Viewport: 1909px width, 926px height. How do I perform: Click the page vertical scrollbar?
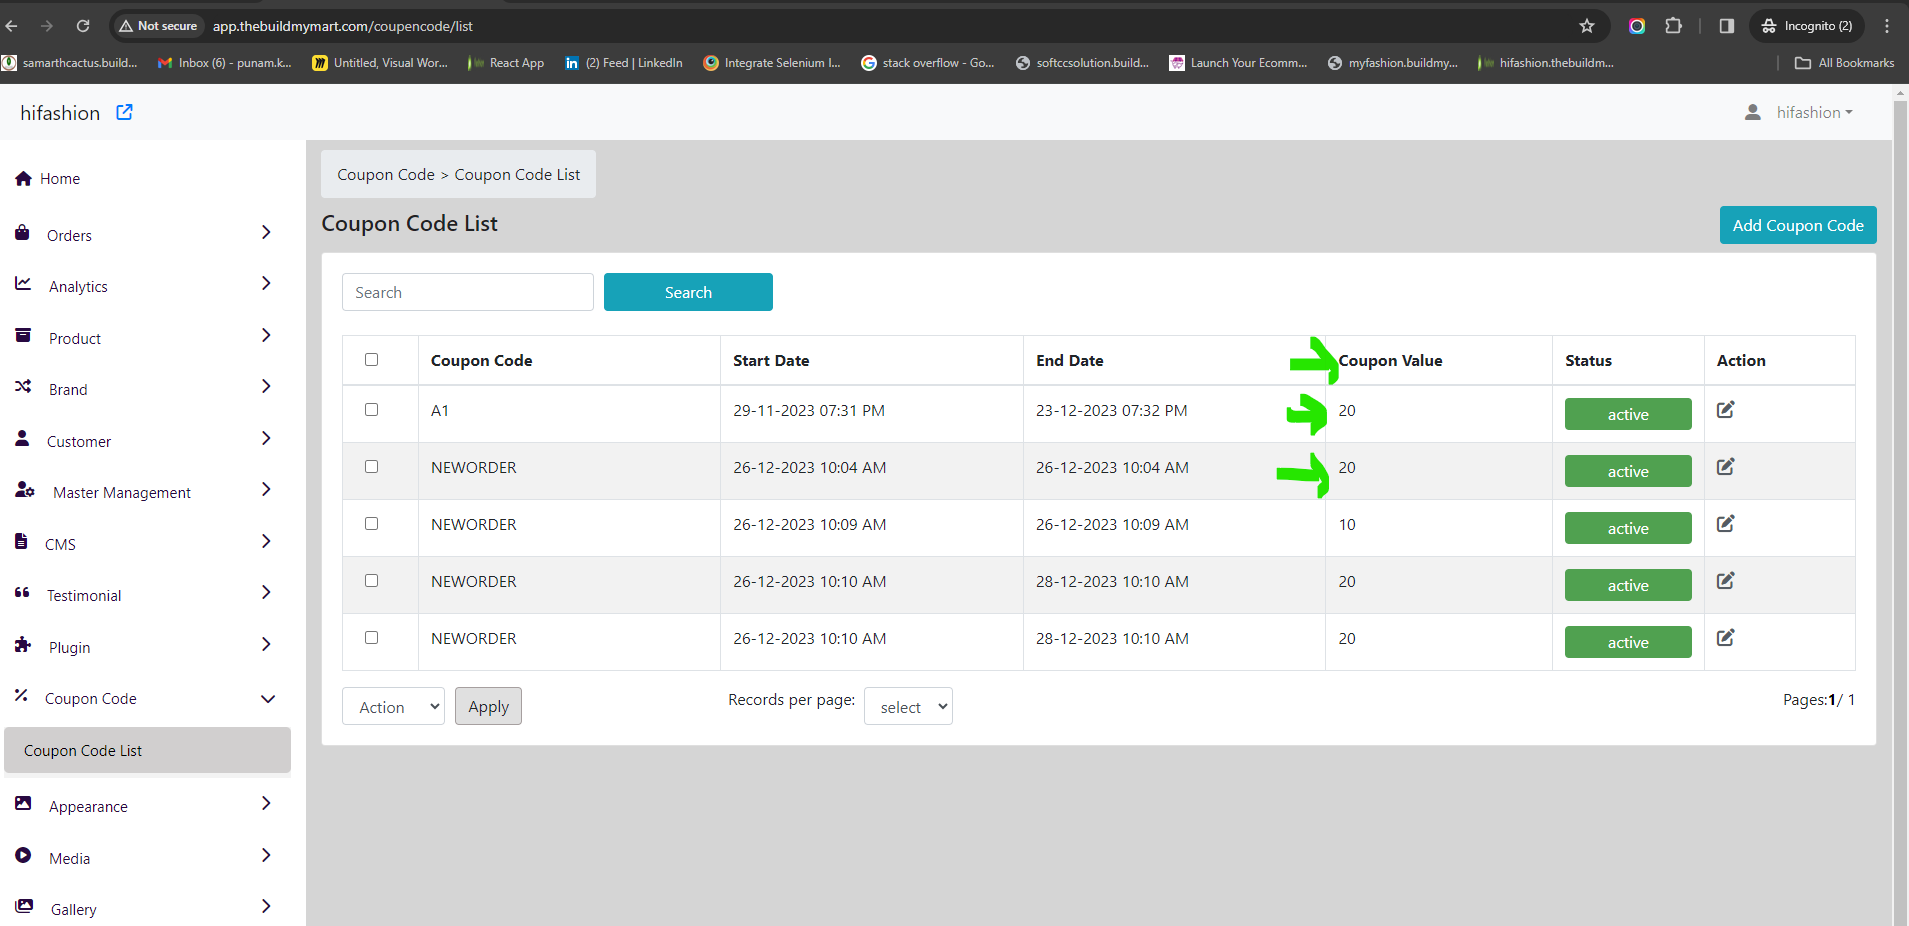click(1900, 510)
